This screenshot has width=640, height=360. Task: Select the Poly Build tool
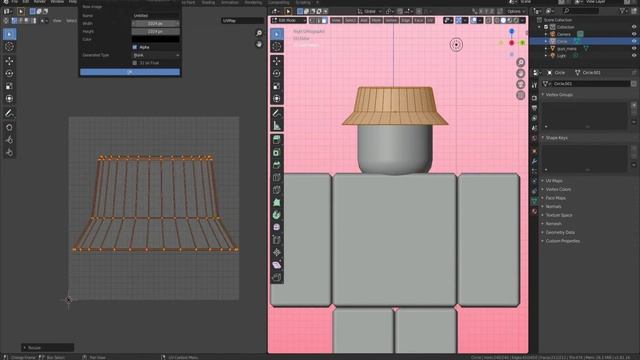(x=277, y=202)
